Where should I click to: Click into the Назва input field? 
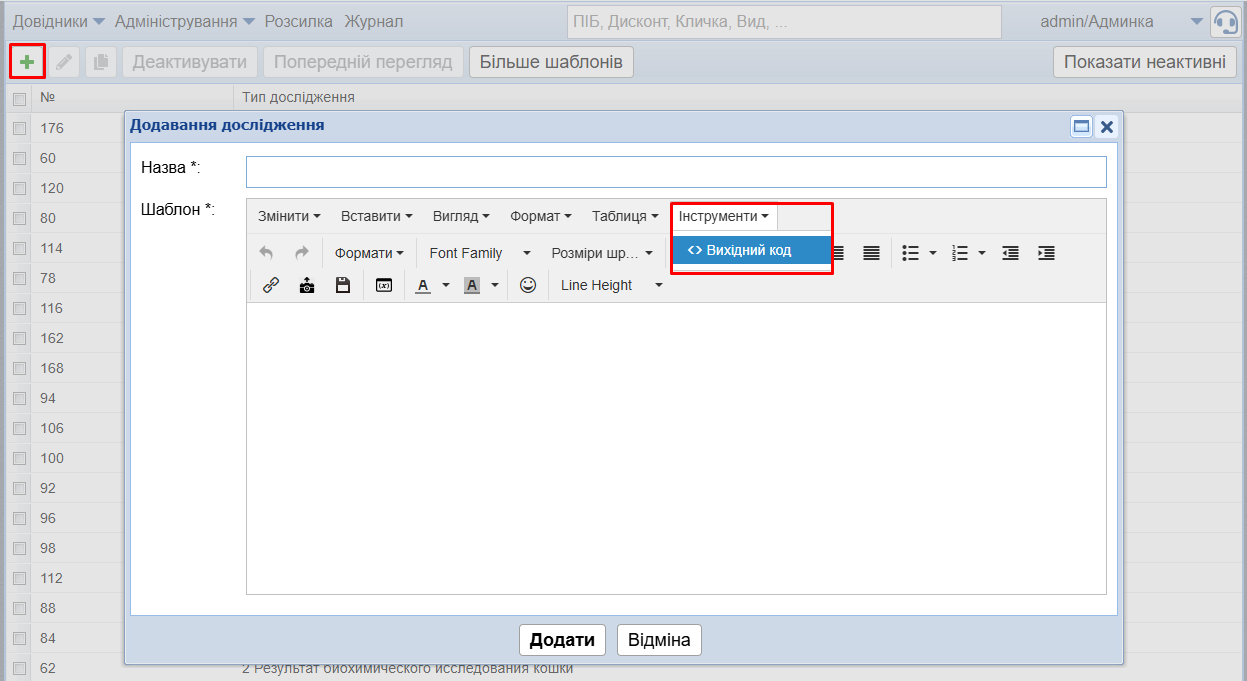[676, 172]
